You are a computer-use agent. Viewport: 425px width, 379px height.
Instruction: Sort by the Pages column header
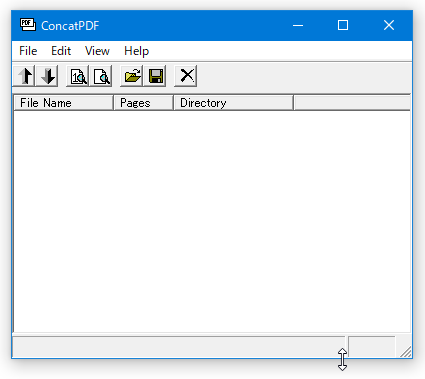[x=144, y=103]
